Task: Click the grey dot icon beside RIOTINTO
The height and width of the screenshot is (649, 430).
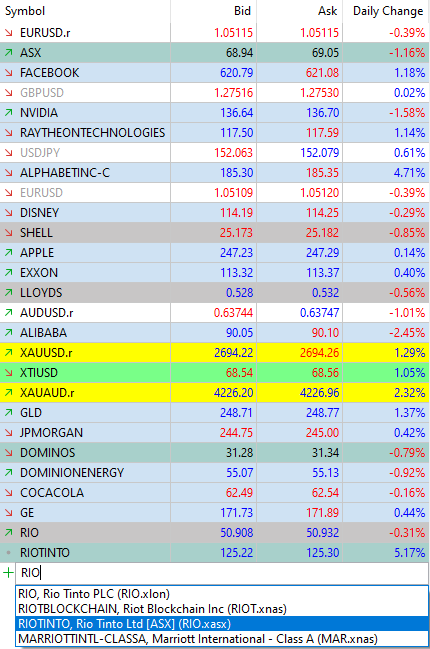Action: coord(9,553)
